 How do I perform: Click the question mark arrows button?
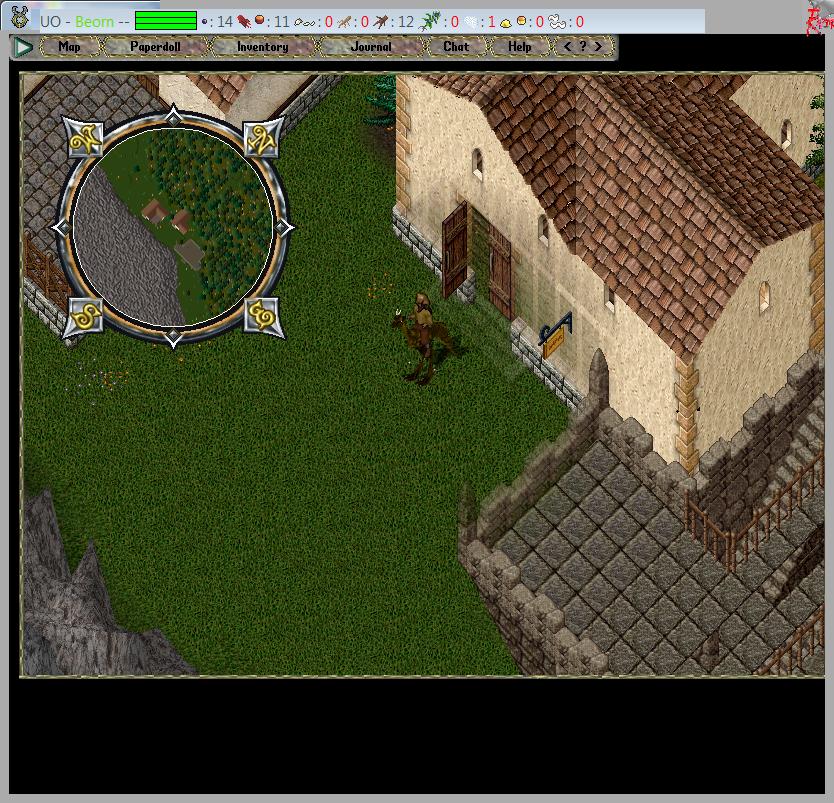pyautogui.click(x=583, y=47)
